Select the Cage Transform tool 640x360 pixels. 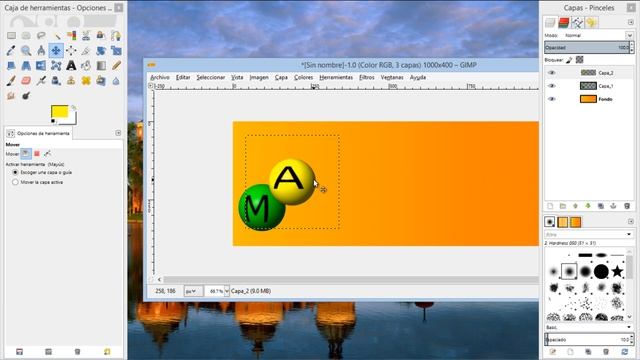[56, 66]
